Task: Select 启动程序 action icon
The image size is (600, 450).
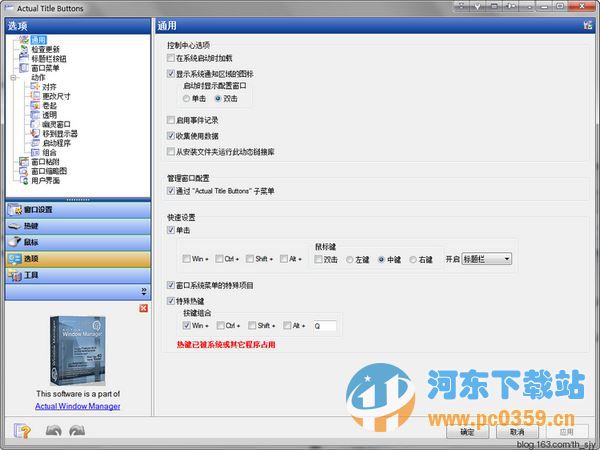Action: 35,143
